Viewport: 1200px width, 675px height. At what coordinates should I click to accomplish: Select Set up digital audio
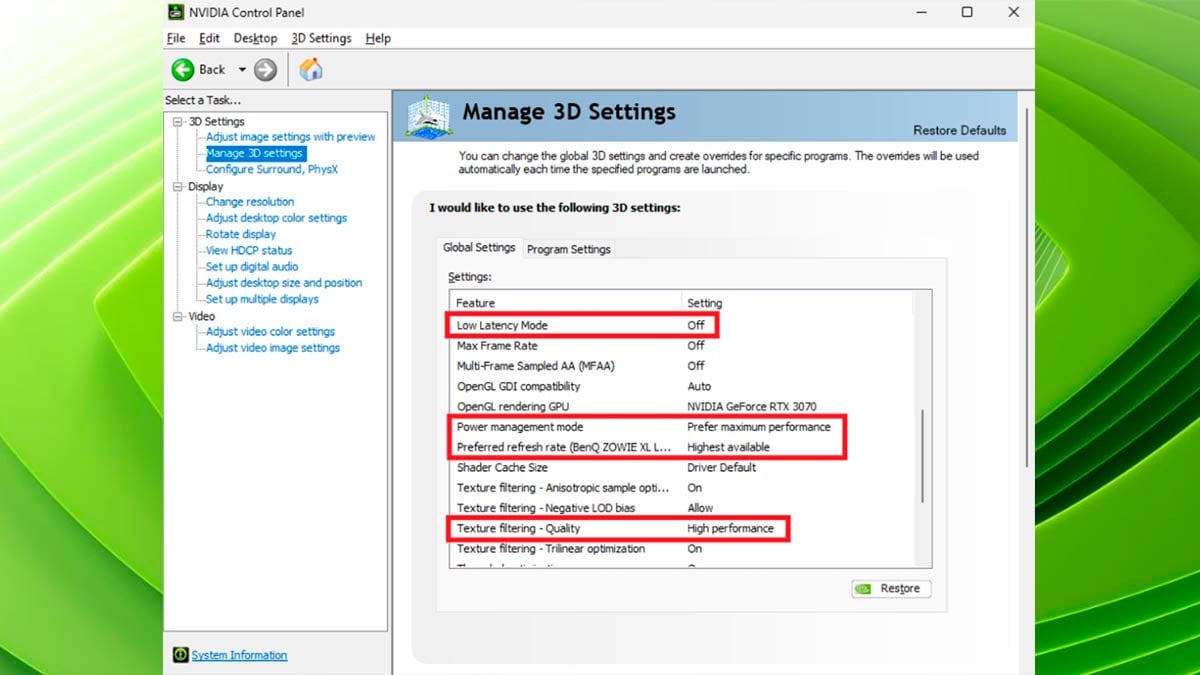[x=252, y=267]
